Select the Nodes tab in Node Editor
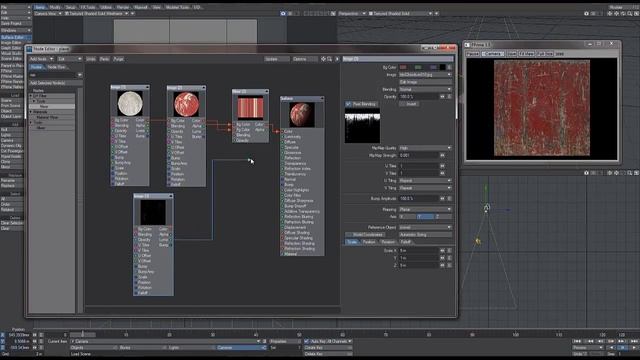The height and width of the screenshot is (360, 640). pyautogui.click(x=36, y=67)
